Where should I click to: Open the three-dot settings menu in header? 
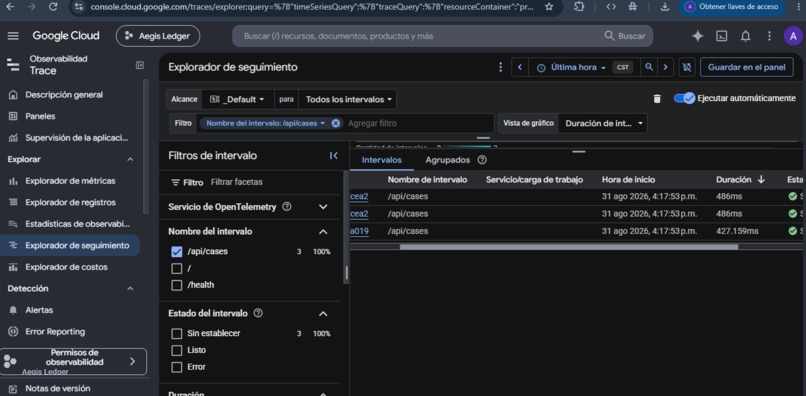click(769, 36)
